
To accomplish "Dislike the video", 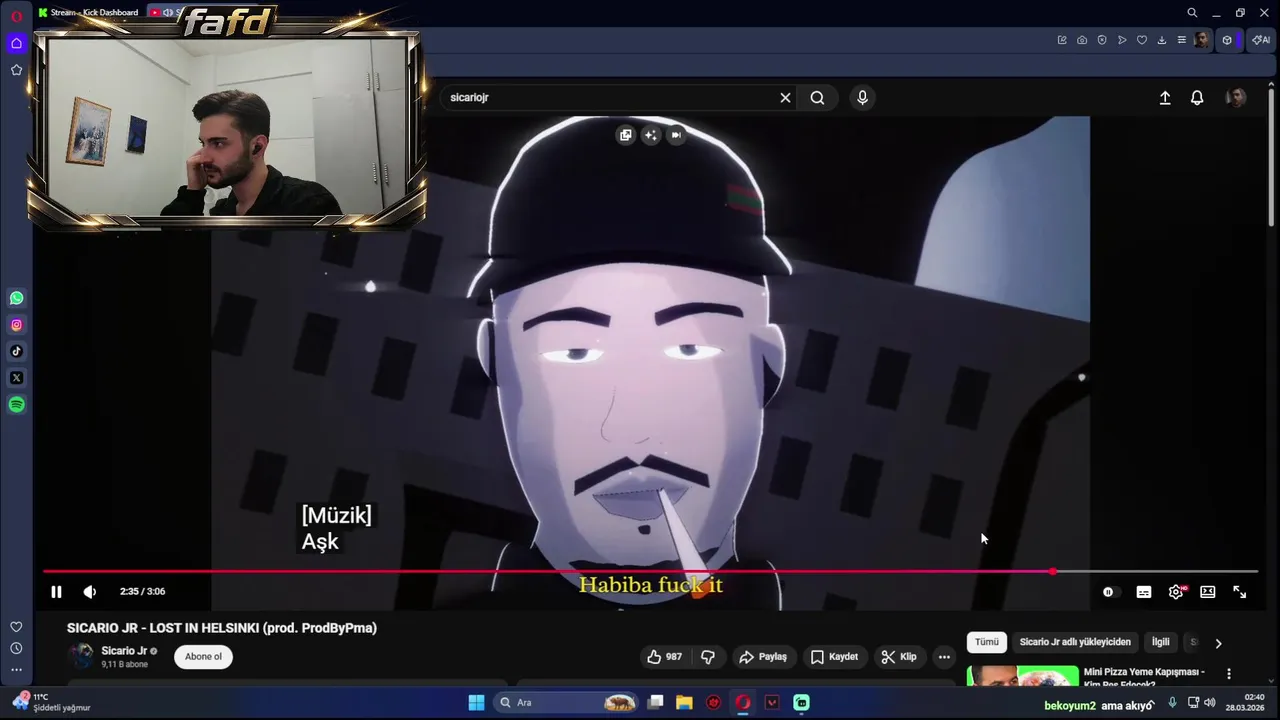I will 708,657.
